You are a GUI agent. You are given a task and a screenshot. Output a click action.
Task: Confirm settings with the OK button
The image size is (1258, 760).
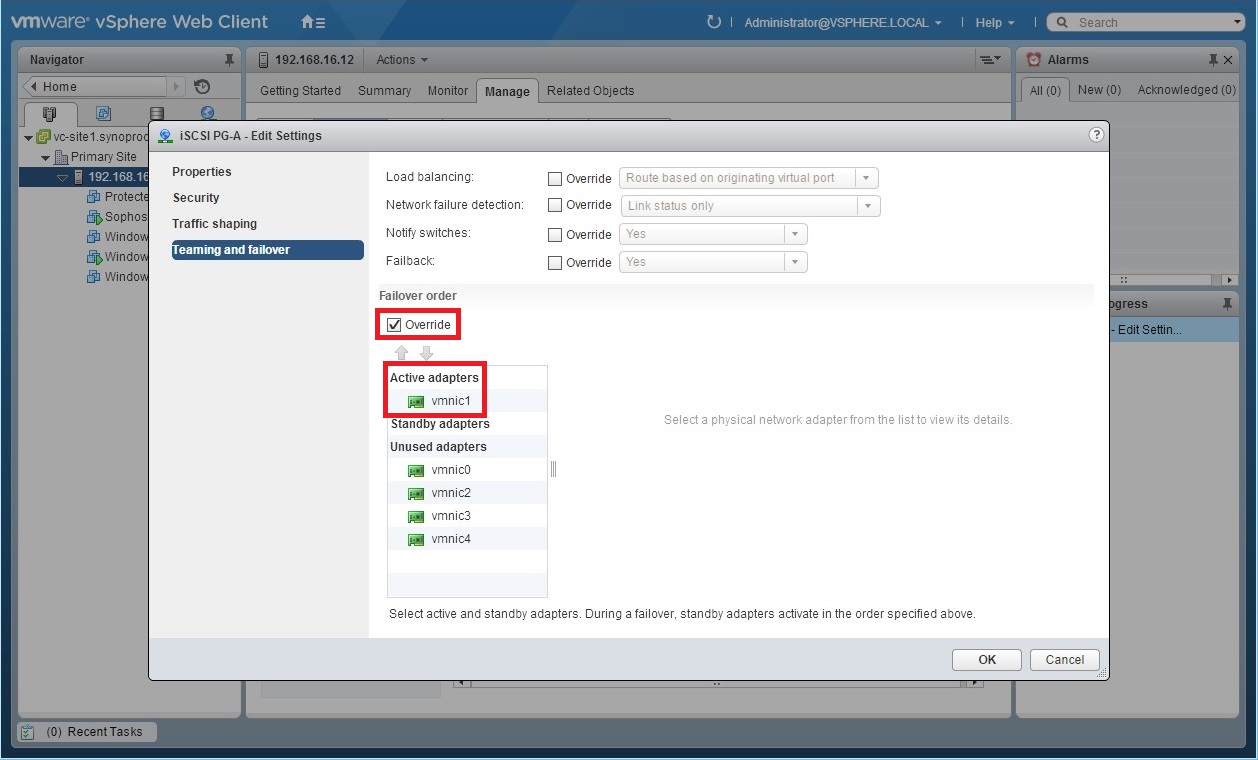985,659
